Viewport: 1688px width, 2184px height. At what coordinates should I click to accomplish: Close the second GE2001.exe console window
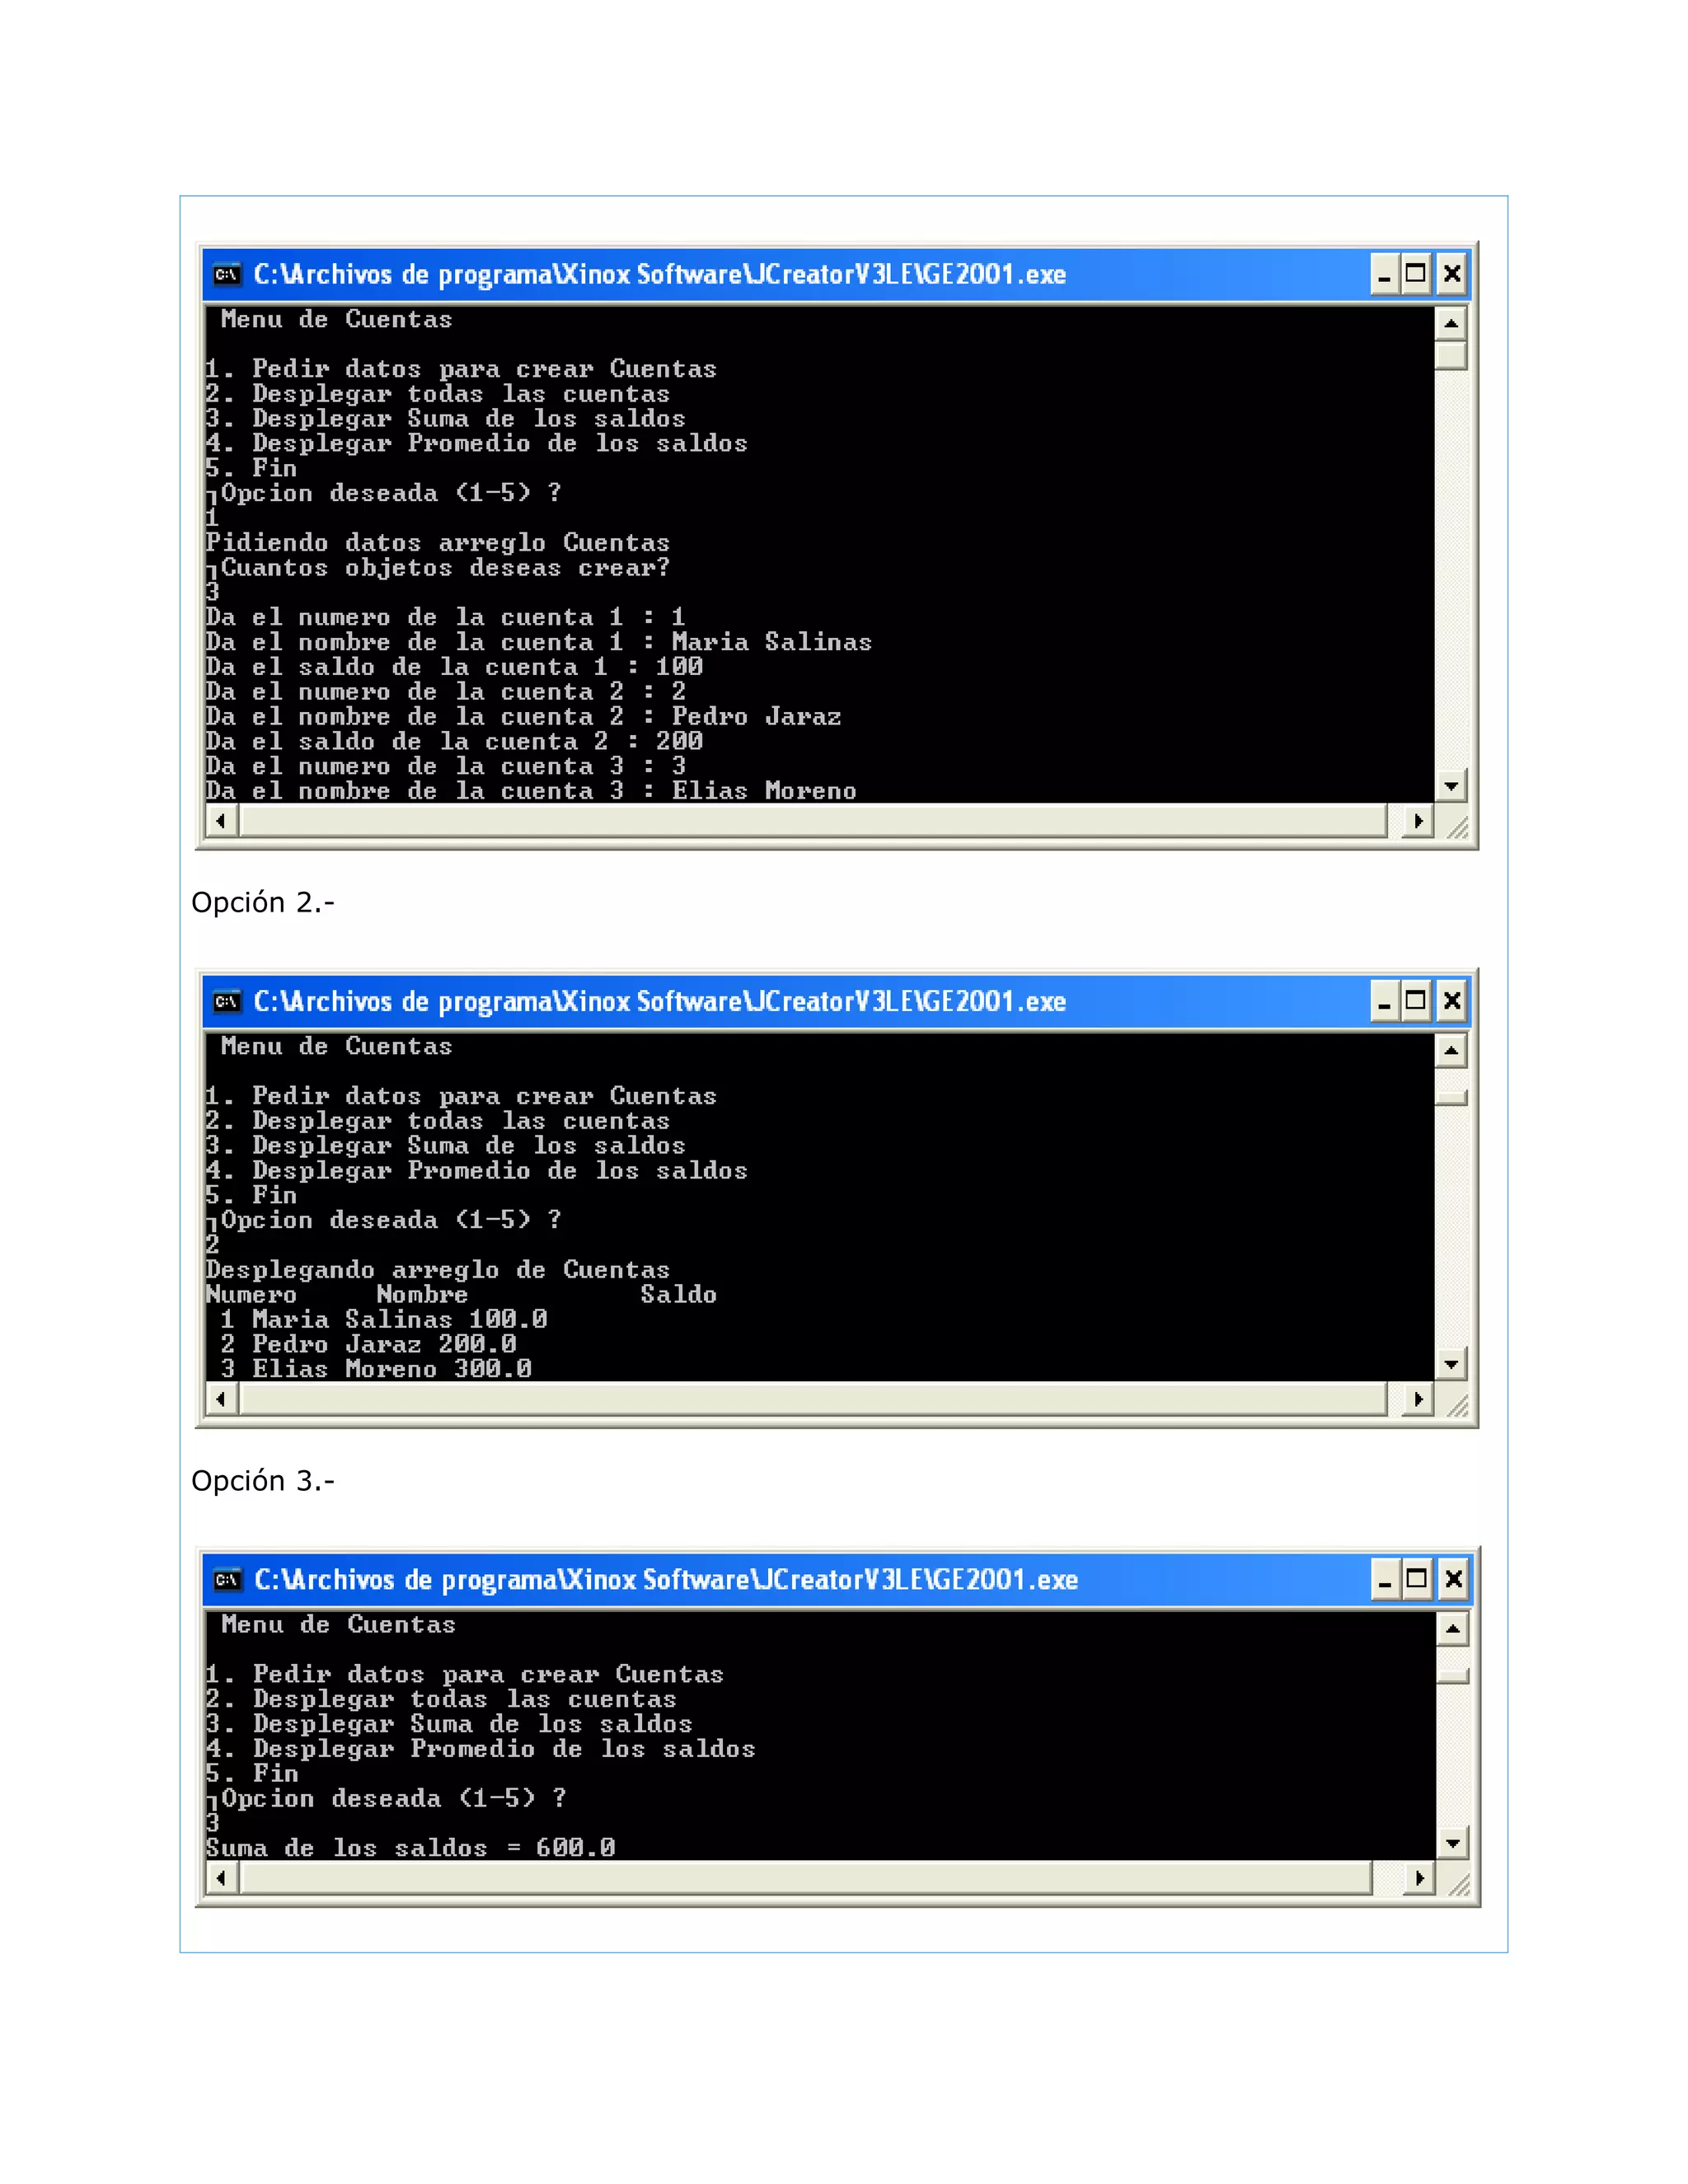click(1452, 1001)
